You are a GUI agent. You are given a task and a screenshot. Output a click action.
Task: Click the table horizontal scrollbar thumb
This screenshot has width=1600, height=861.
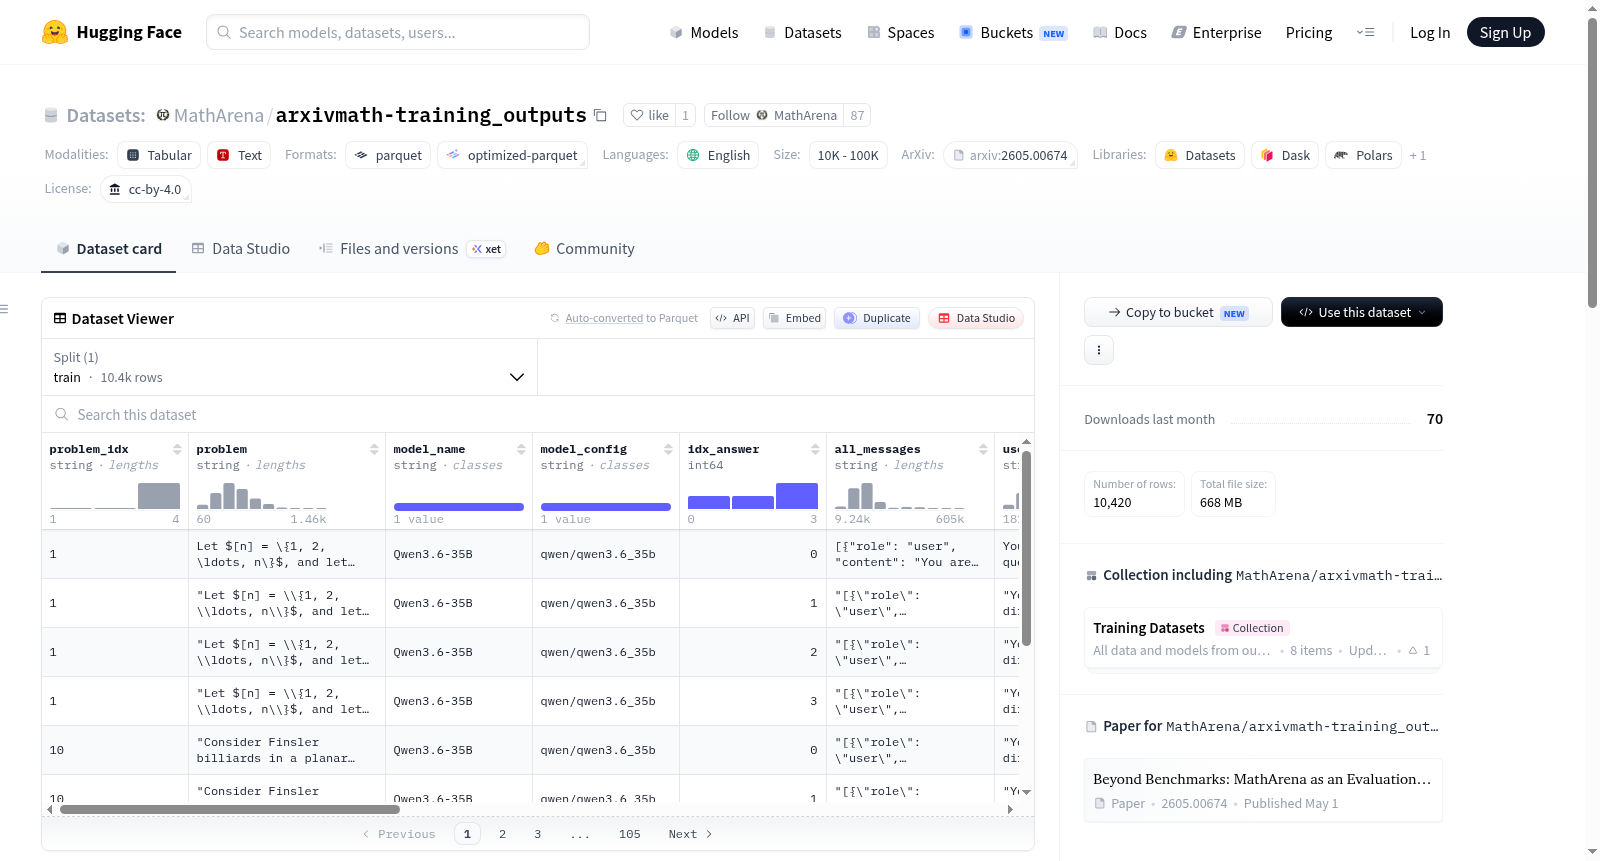click(x=230, y=809)
